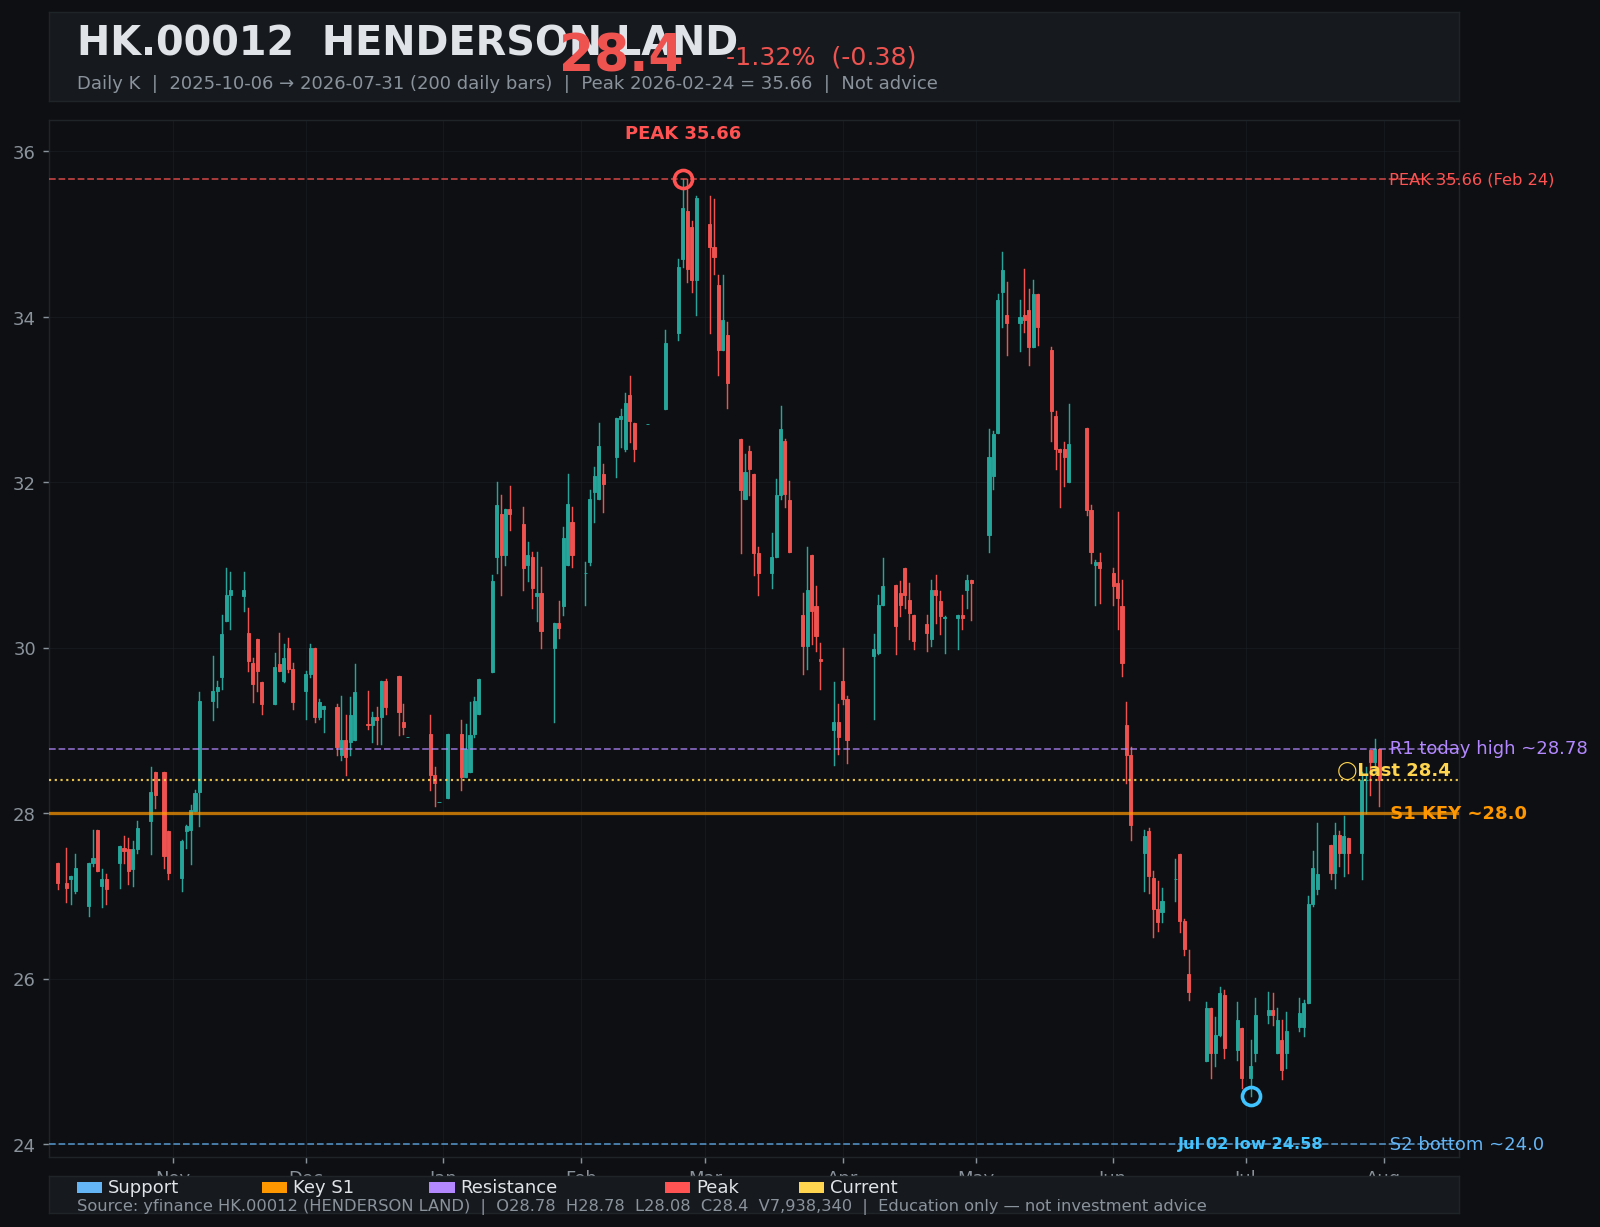Click the 26 tick on the price axis
Viewport: 1600px width, 1227px height.
pos(25,979)
